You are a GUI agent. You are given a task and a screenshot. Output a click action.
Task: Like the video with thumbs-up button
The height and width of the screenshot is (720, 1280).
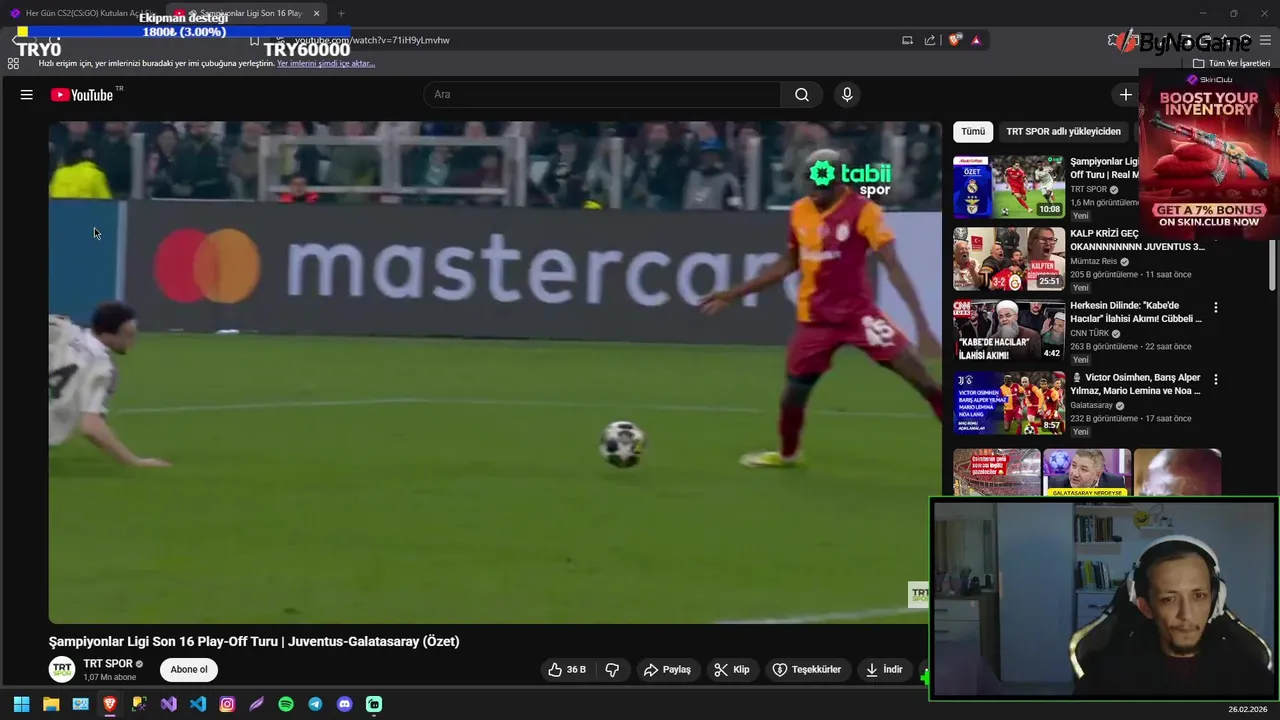pos(566,670)
